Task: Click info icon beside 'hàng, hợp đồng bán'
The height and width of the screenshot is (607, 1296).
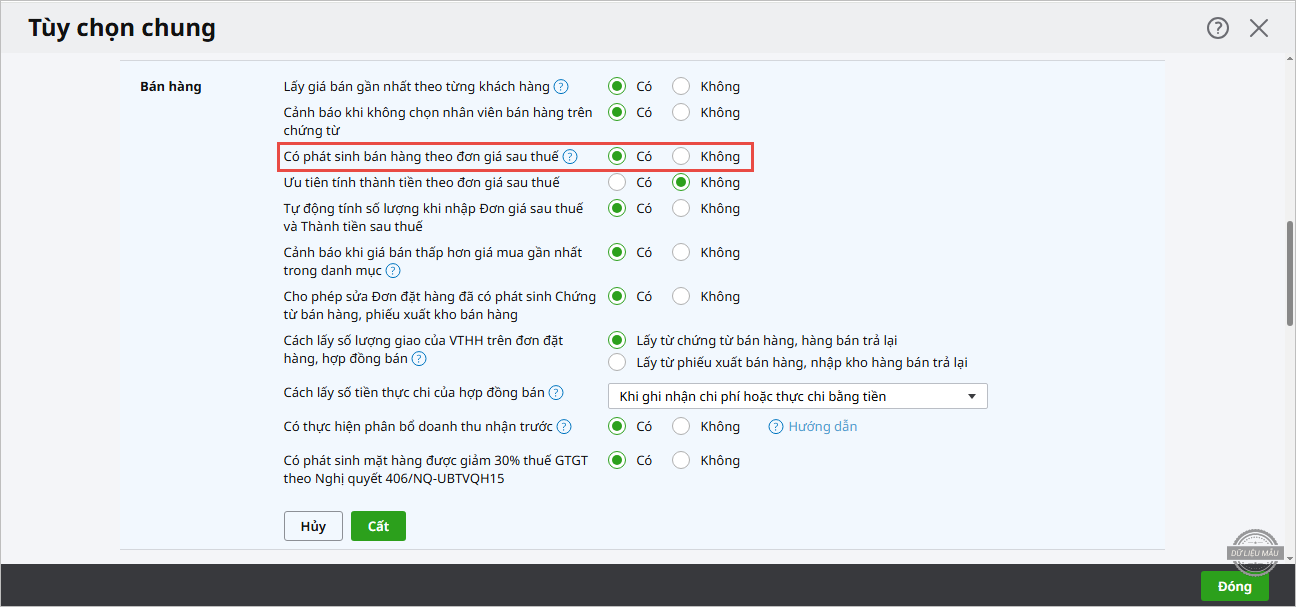Action: click(x=419, y=359)
